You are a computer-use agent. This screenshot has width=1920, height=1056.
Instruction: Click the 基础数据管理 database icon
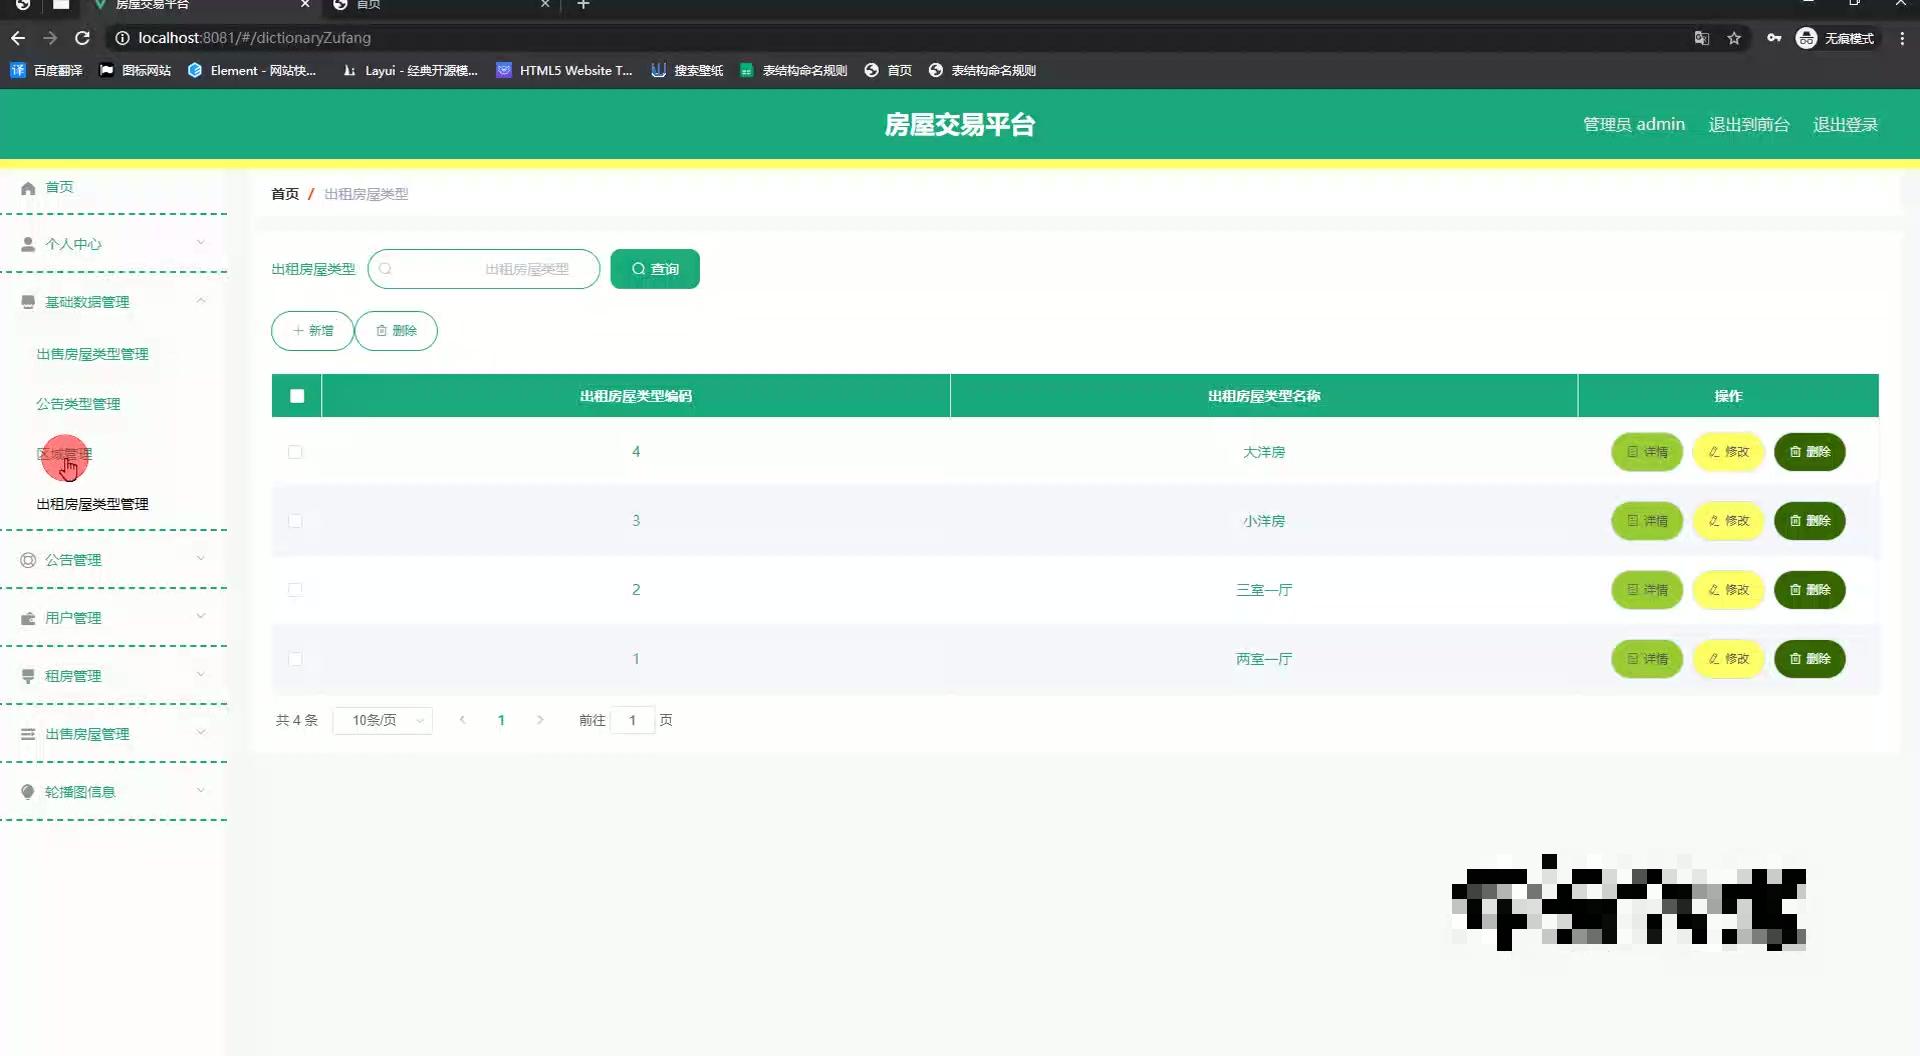coord(27,301)
